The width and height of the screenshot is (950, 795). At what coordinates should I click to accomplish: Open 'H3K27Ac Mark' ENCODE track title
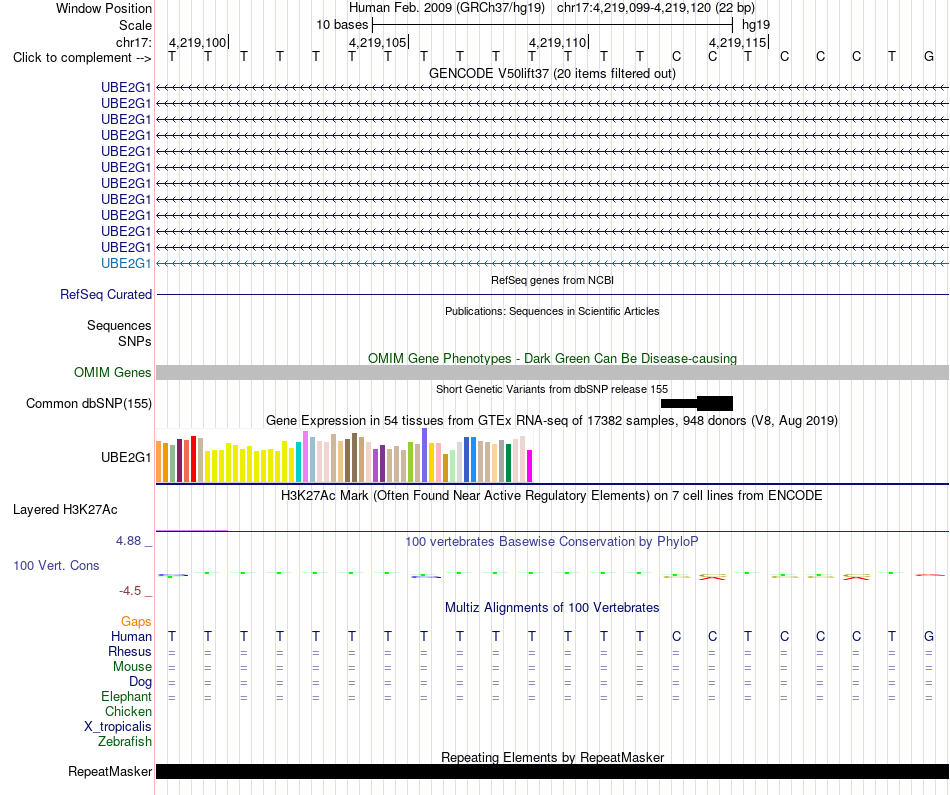(552, 496)
